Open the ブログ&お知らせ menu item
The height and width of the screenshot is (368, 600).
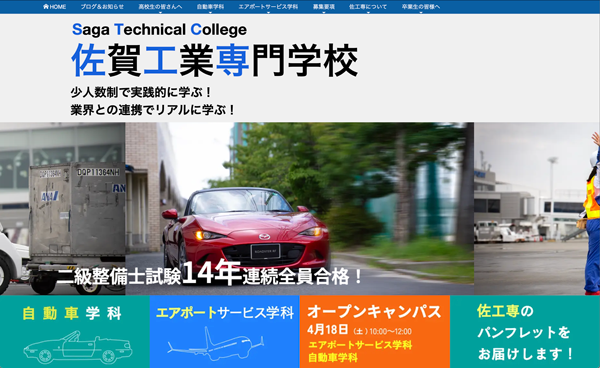(x=102, y=7)
